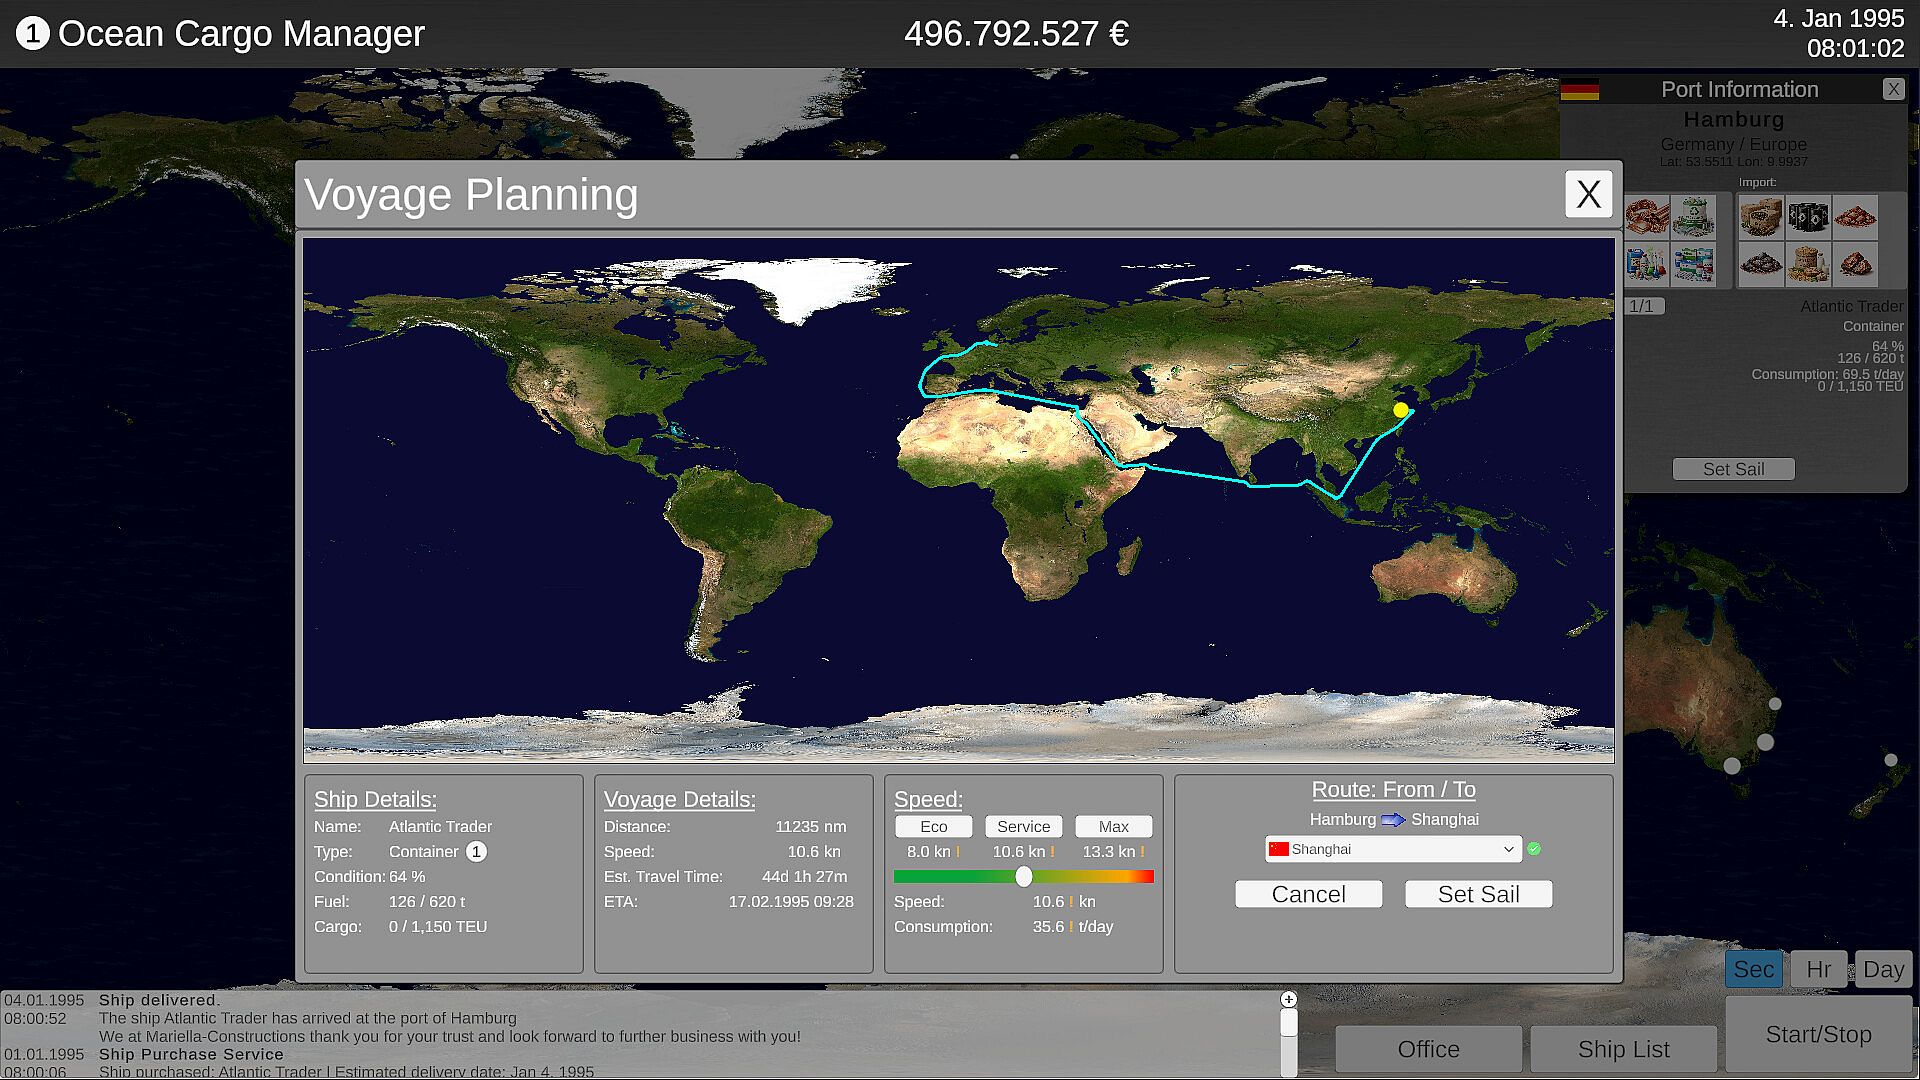
Task: Click the distance value 11235 nm
Action: [810, 827]
